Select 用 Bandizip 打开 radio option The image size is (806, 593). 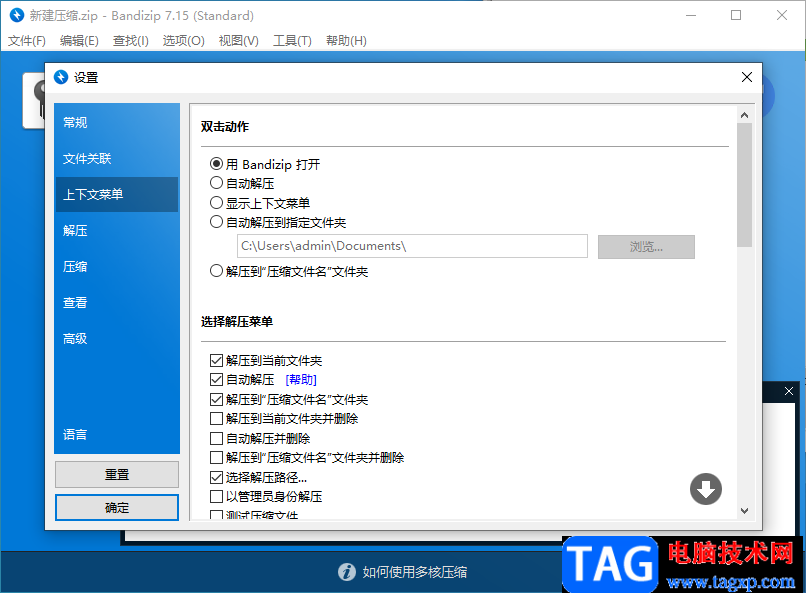216,164
